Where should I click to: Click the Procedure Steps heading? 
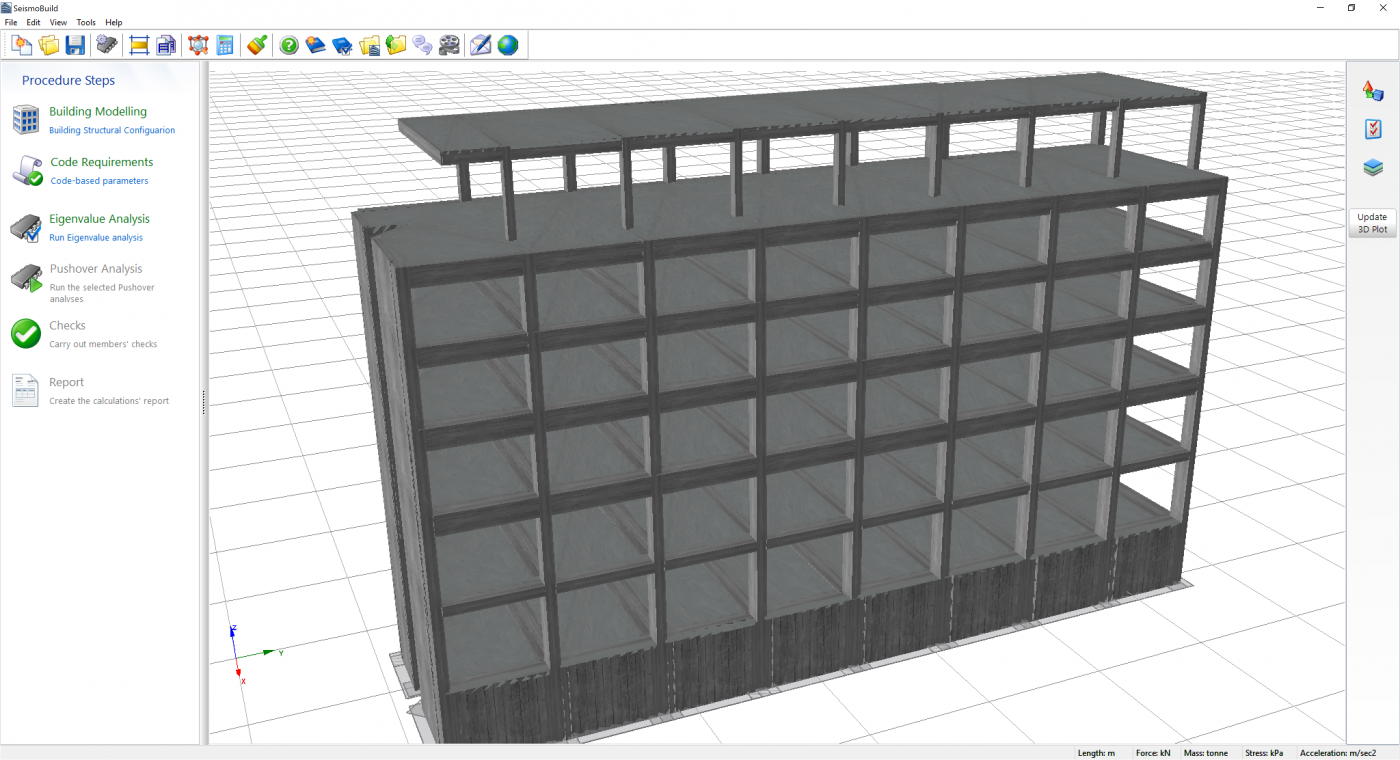pos(68,81)
